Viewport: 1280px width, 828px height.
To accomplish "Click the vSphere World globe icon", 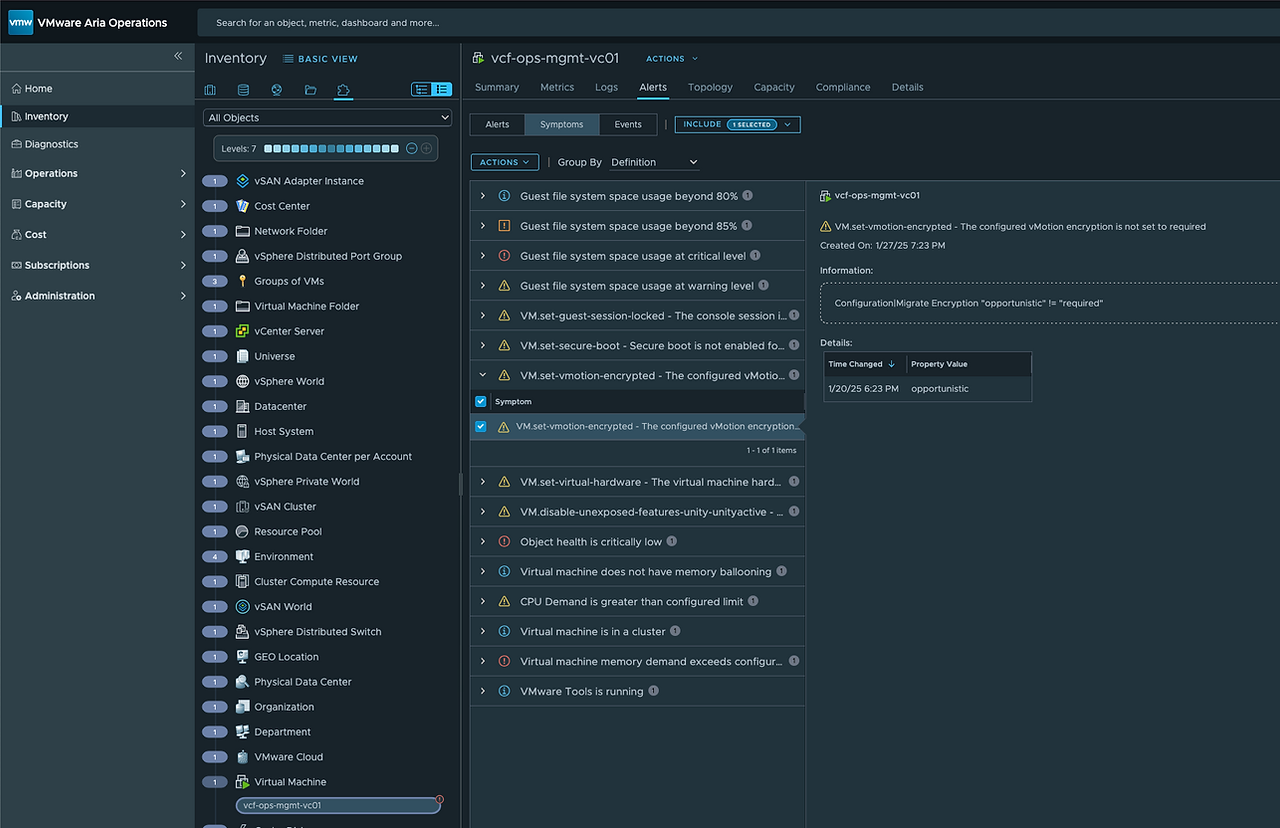I will (242, 381).
